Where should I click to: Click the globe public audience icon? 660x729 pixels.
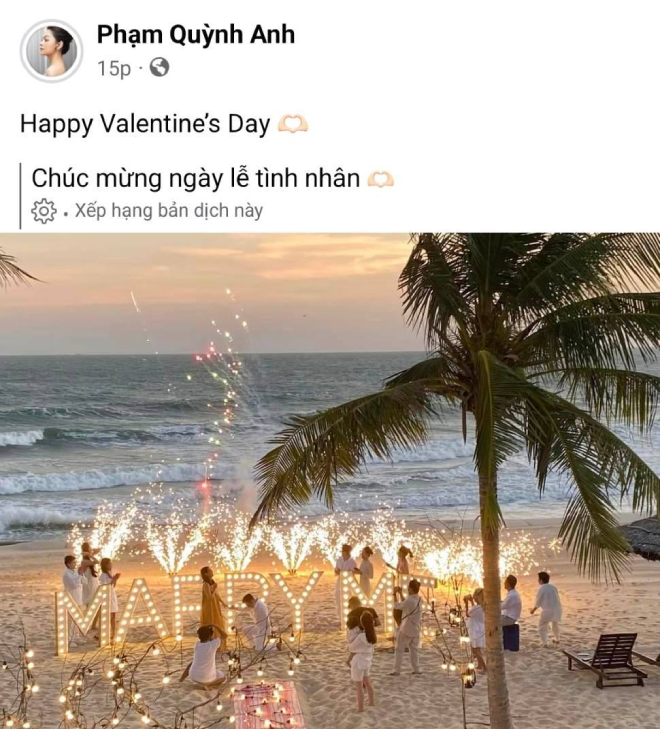coord(159,68)
